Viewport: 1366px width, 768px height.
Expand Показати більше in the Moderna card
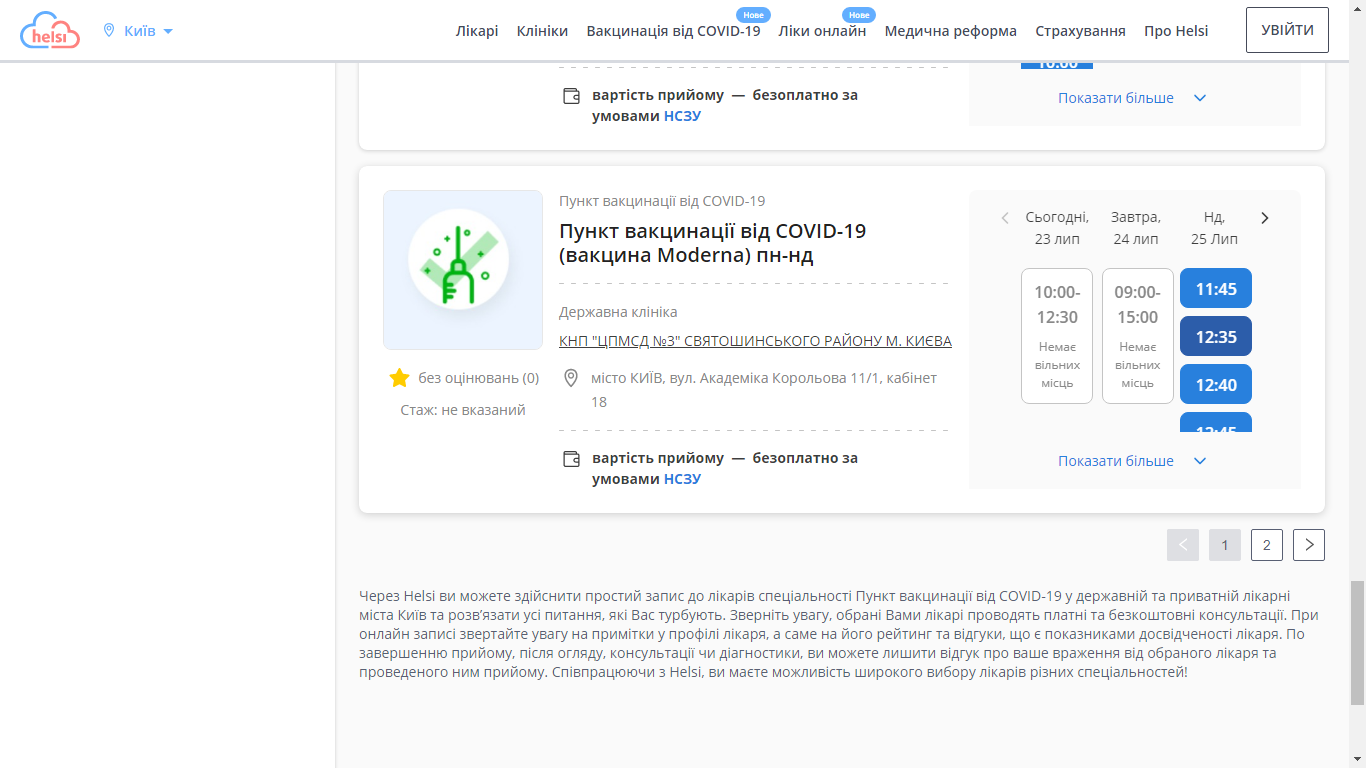[x=1116, y=461]
